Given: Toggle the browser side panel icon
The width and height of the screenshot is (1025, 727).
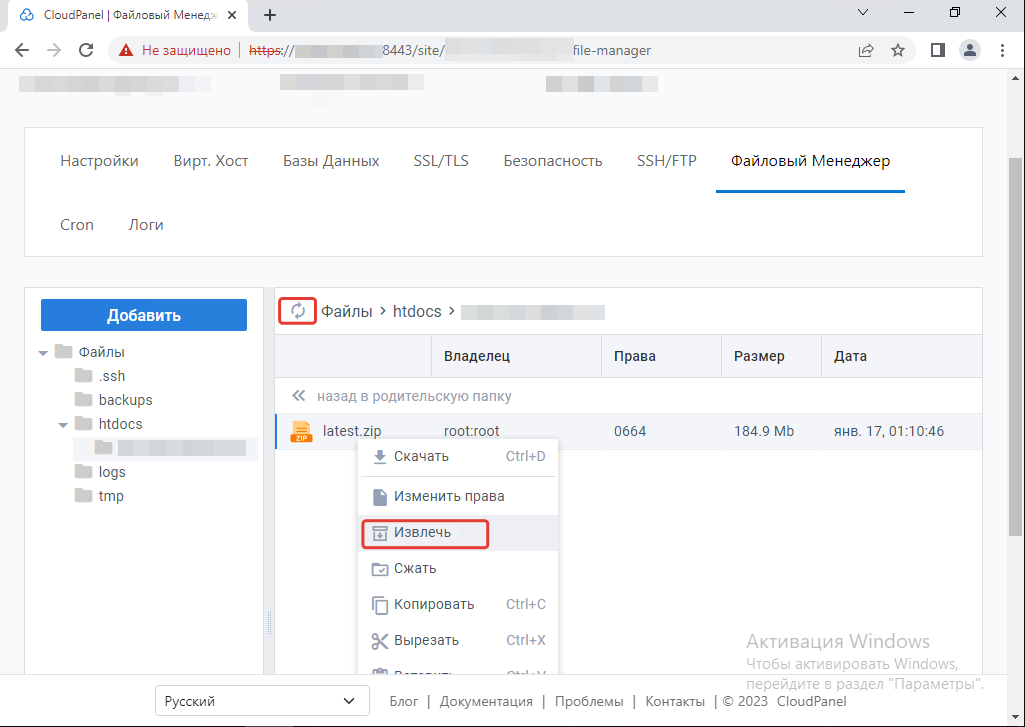Looking at the screenshot, I should tap(937, 50).
